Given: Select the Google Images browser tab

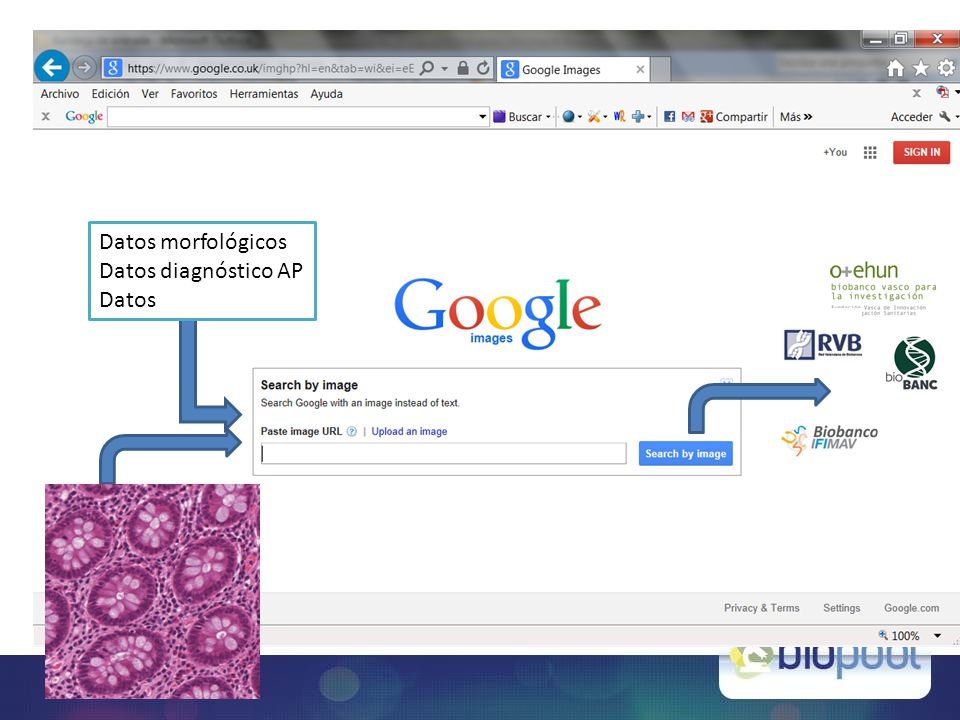Looking at the screenshot, I should click(x=574, y=69).
